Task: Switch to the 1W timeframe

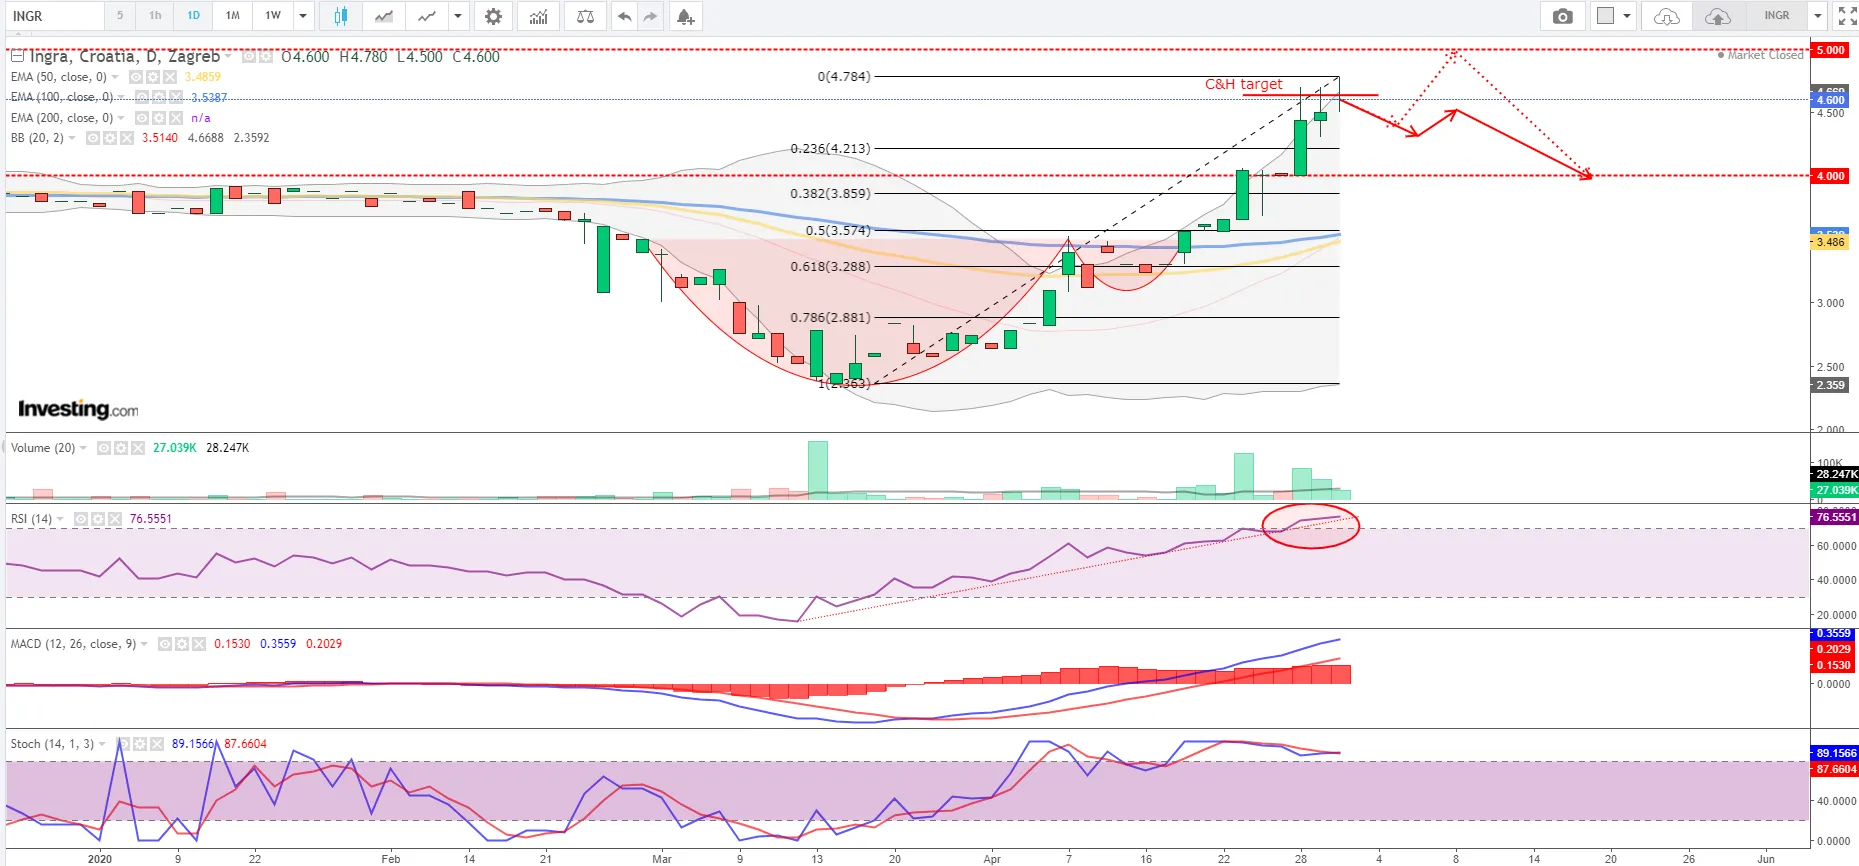Action: pos(273,16)
